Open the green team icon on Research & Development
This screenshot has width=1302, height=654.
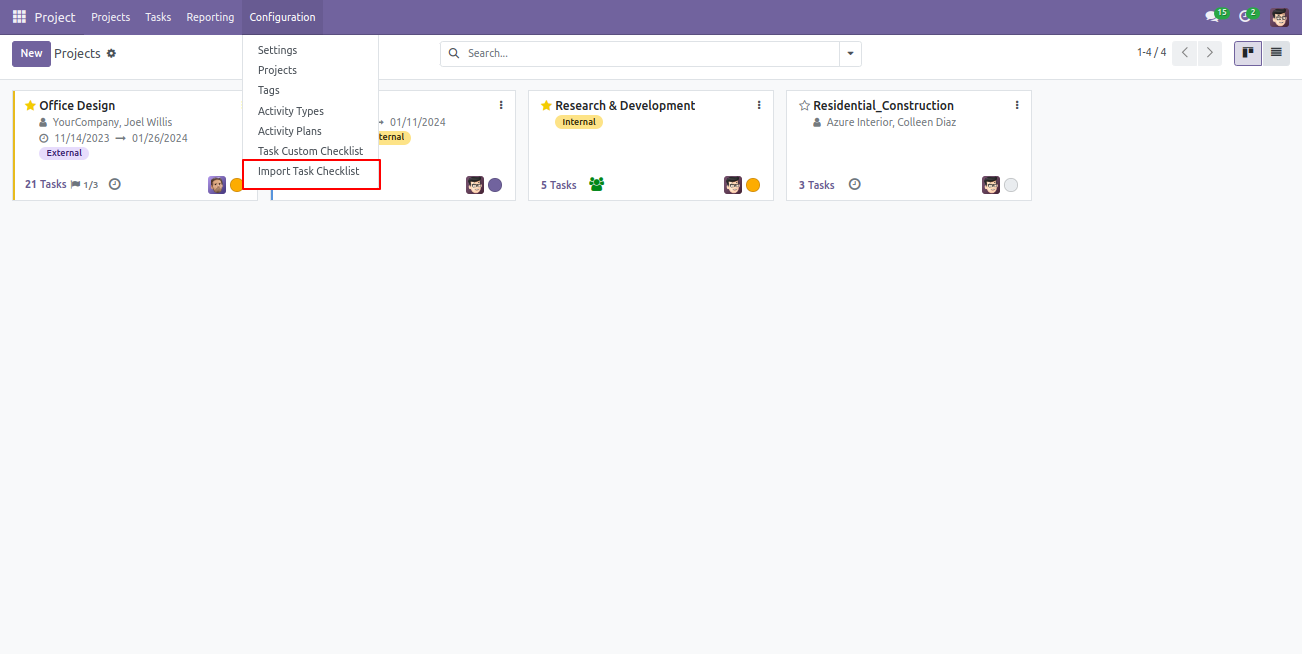tap(597, 184)
